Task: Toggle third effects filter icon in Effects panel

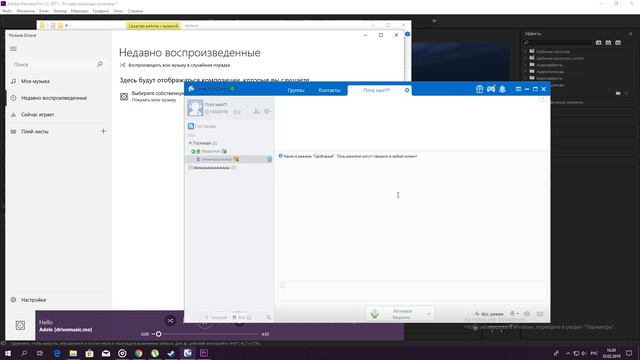Action: [618, 42]
